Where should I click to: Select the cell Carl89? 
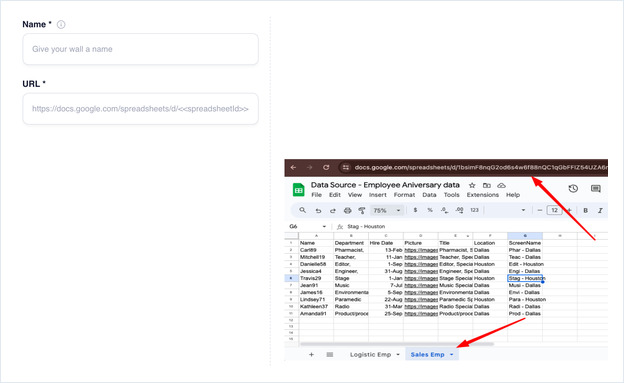point(316,250)
